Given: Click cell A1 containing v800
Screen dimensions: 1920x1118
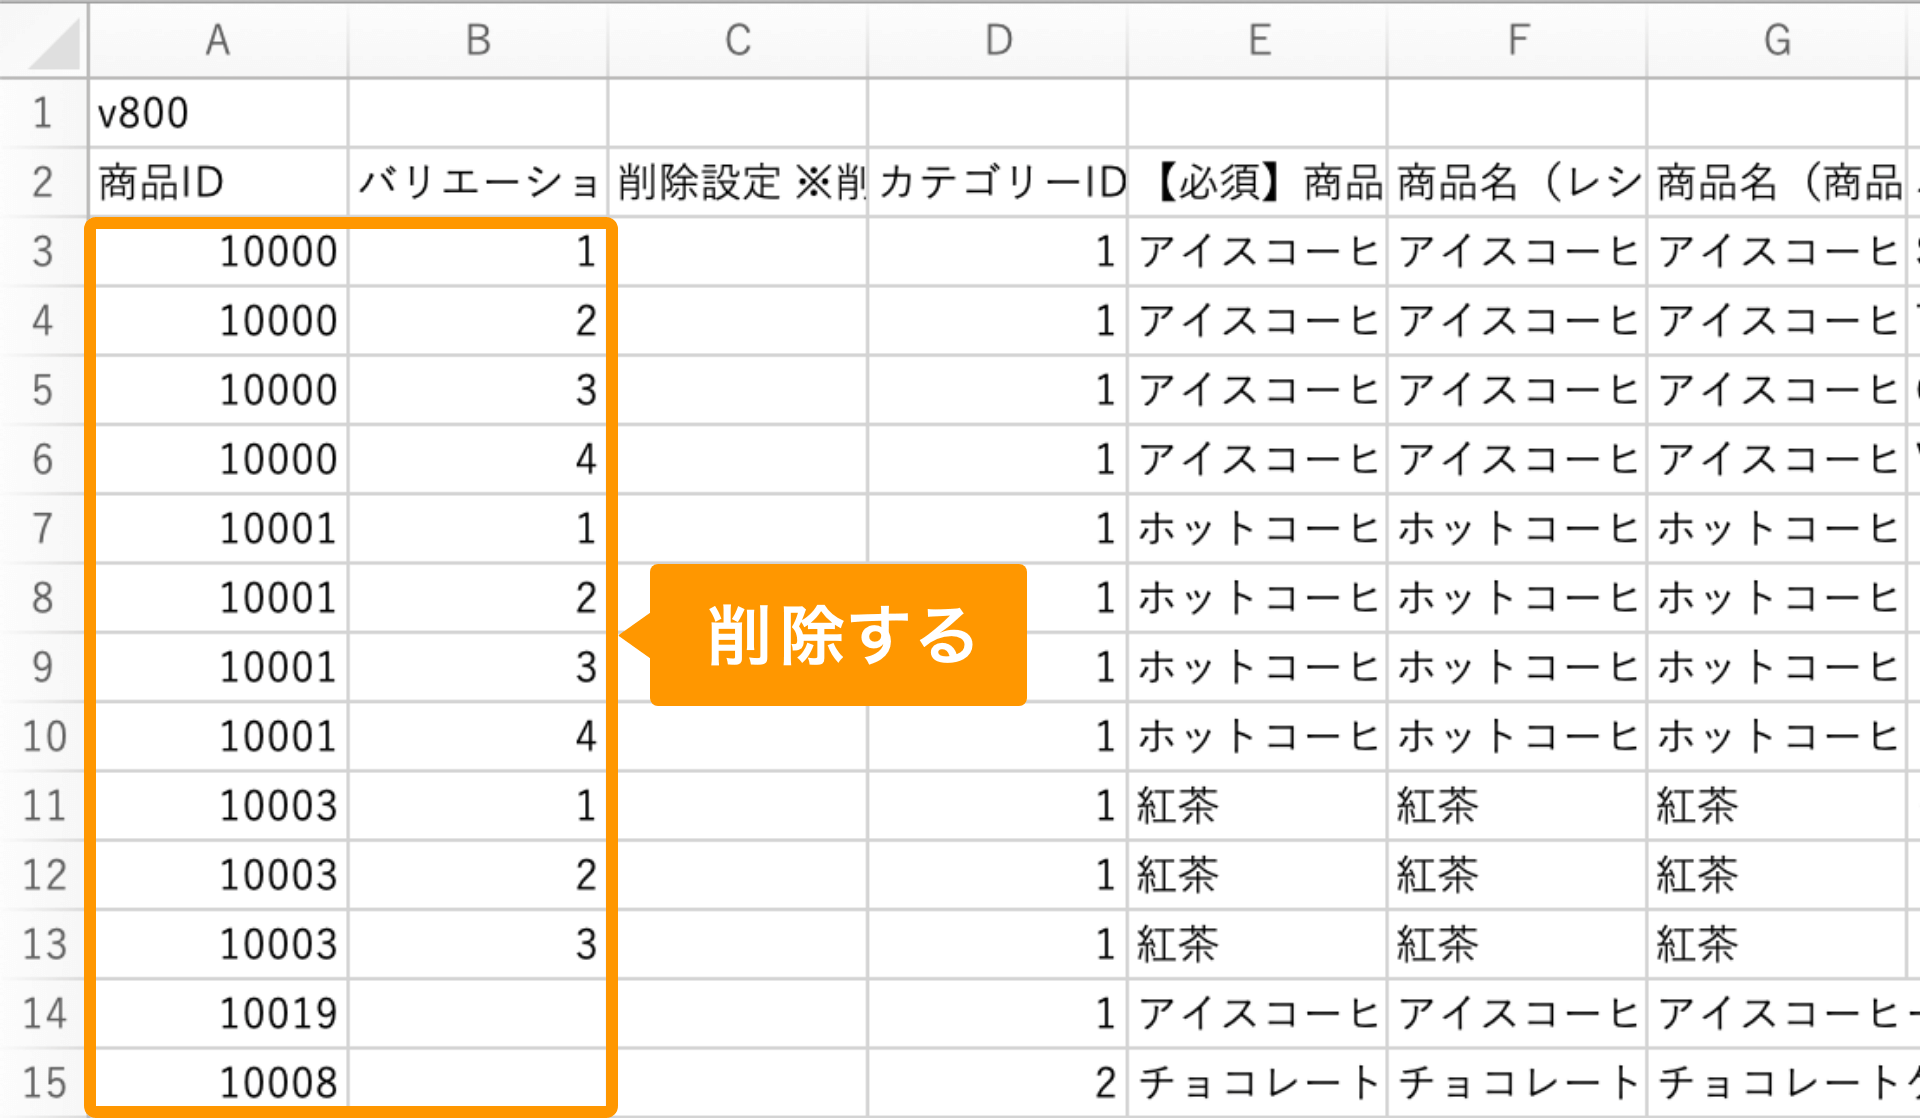Looking at the screenshot, I should point(218,113).
